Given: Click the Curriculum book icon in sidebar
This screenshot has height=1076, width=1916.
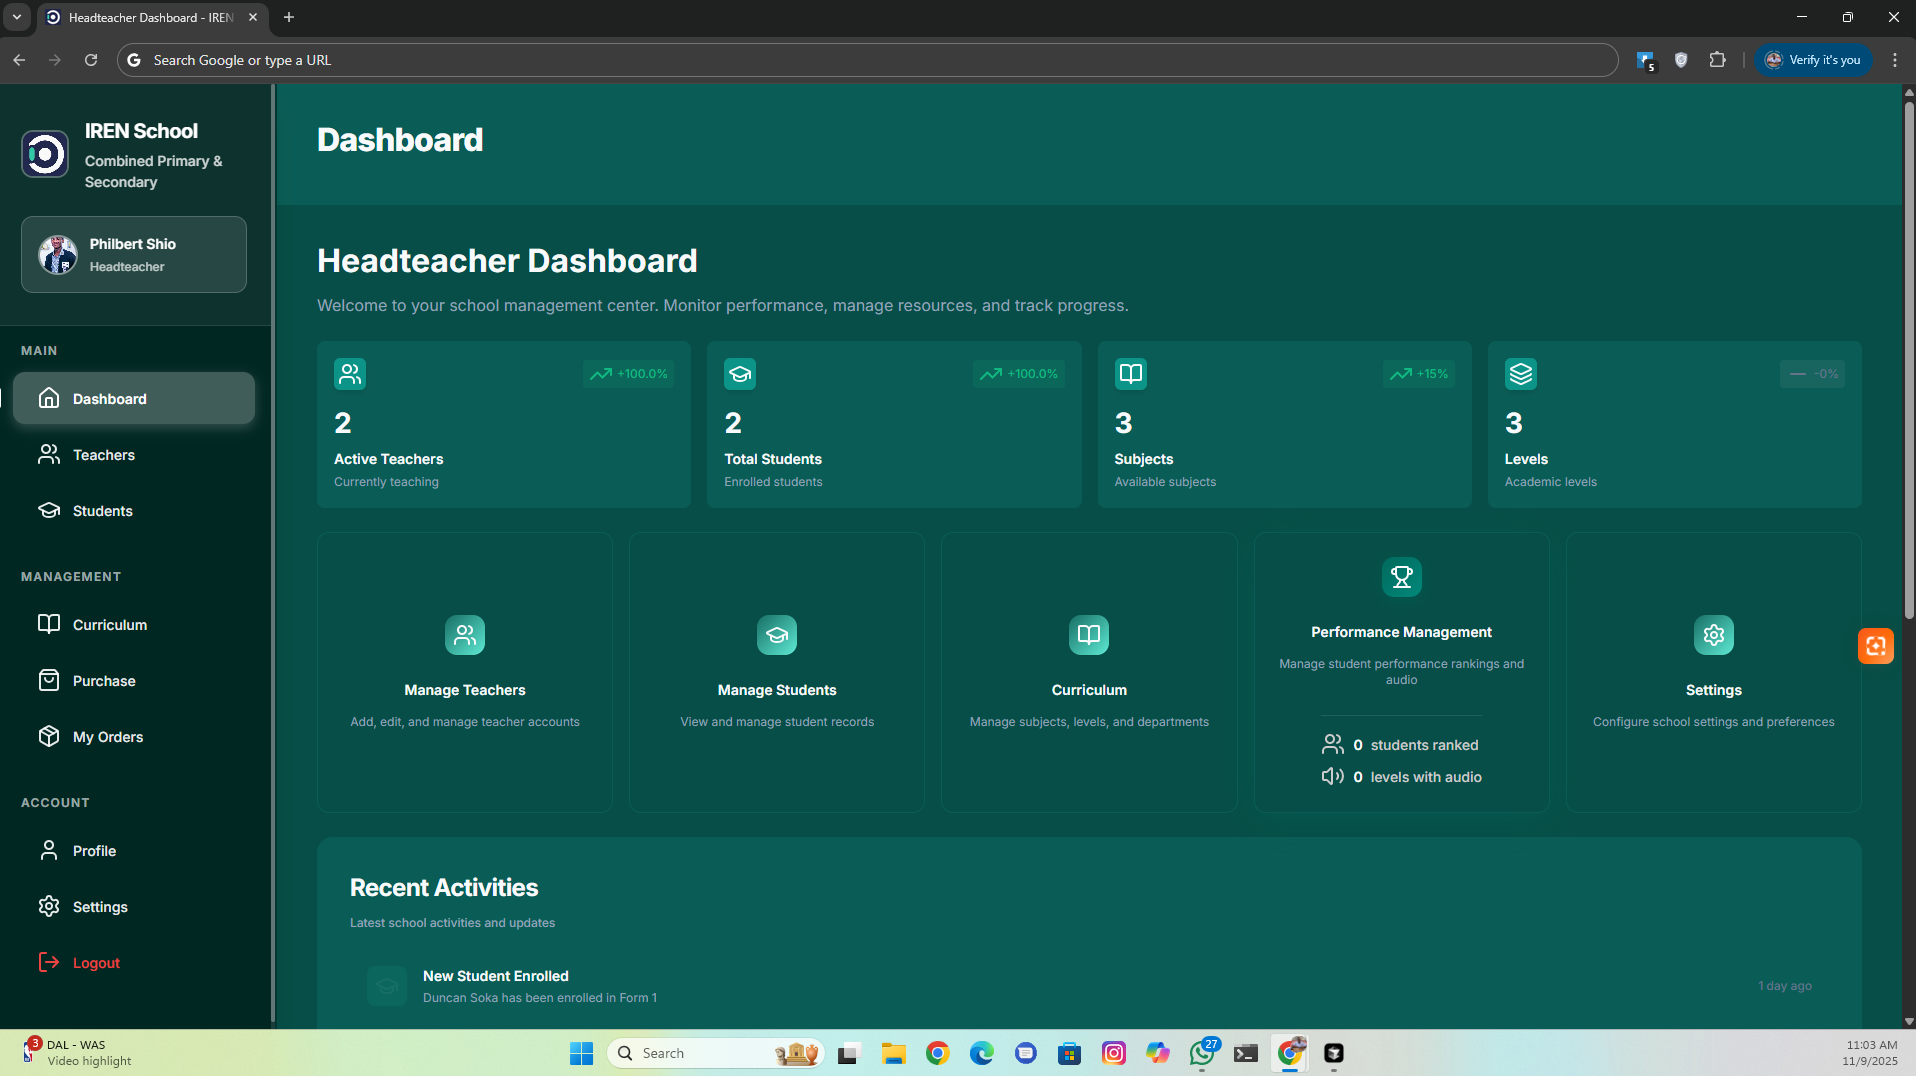Looking at the screenshot, I should coord(50,624).
